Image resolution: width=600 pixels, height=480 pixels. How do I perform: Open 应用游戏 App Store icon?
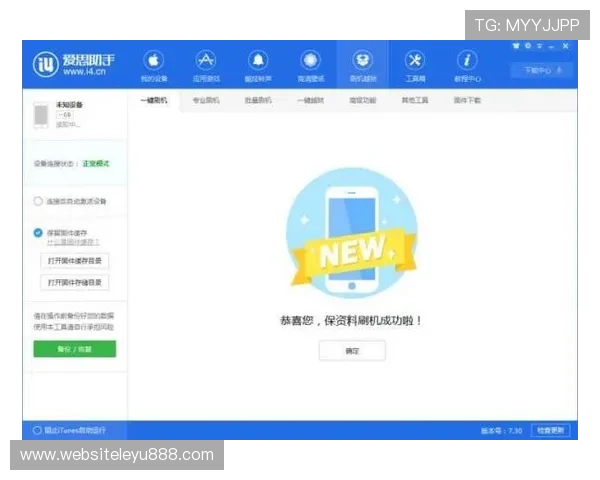pyautogui.click(x=206, y=60)
